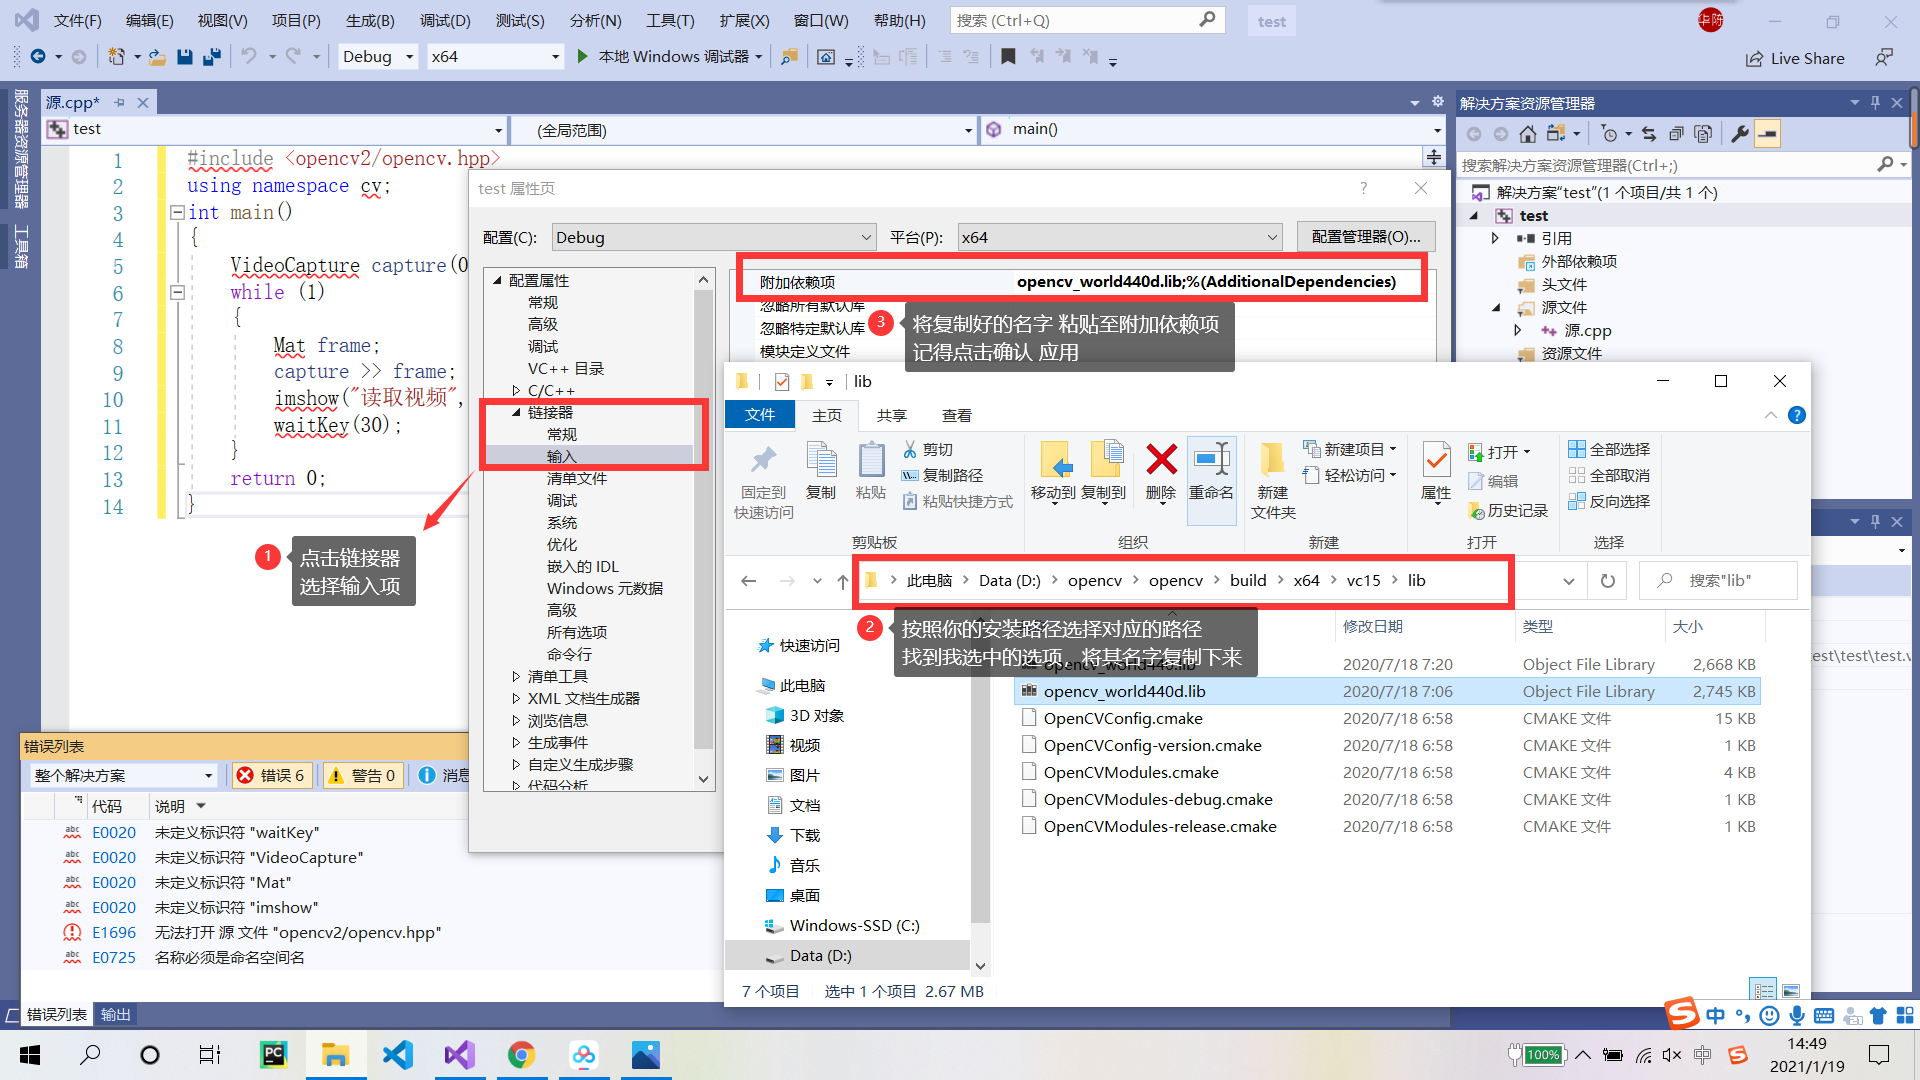The image size is (1920, 1080).
Task: Select all items in Explorer ribbon
Action: click(1609, 450)
